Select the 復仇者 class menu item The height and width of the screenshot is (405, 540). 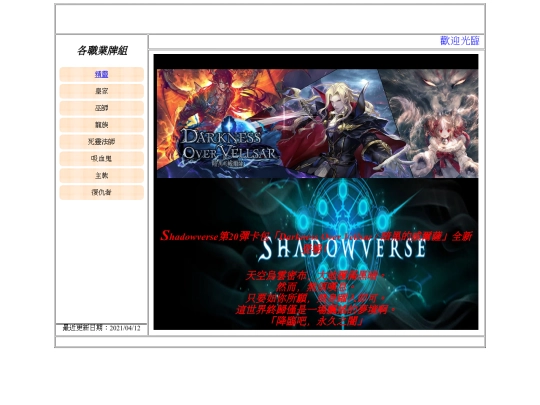point(102,193)
